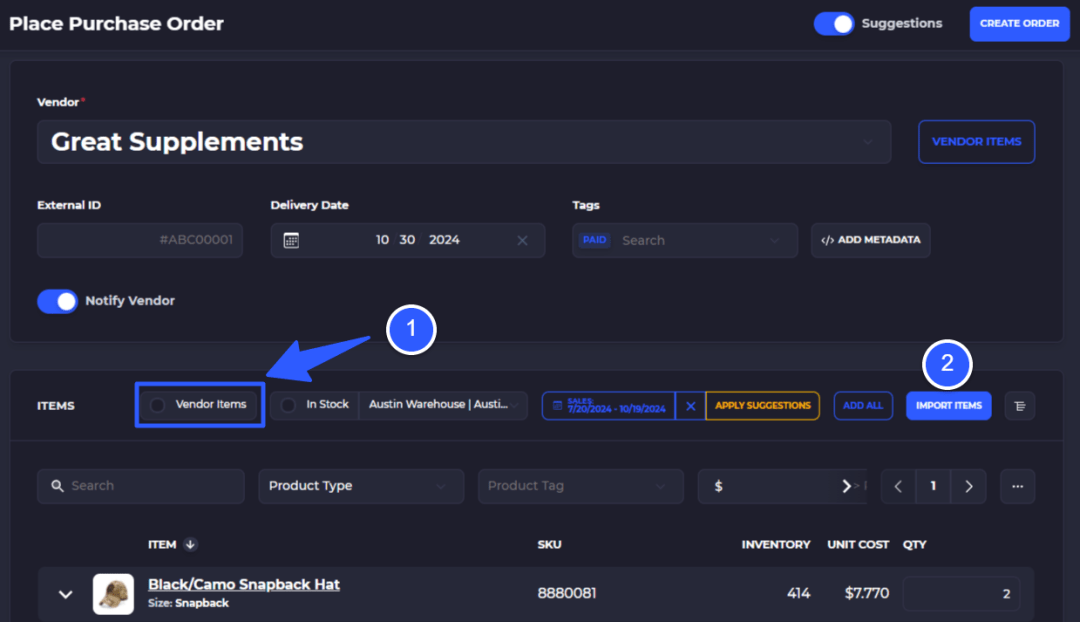Open the sales date range picker

click(609, 406)
